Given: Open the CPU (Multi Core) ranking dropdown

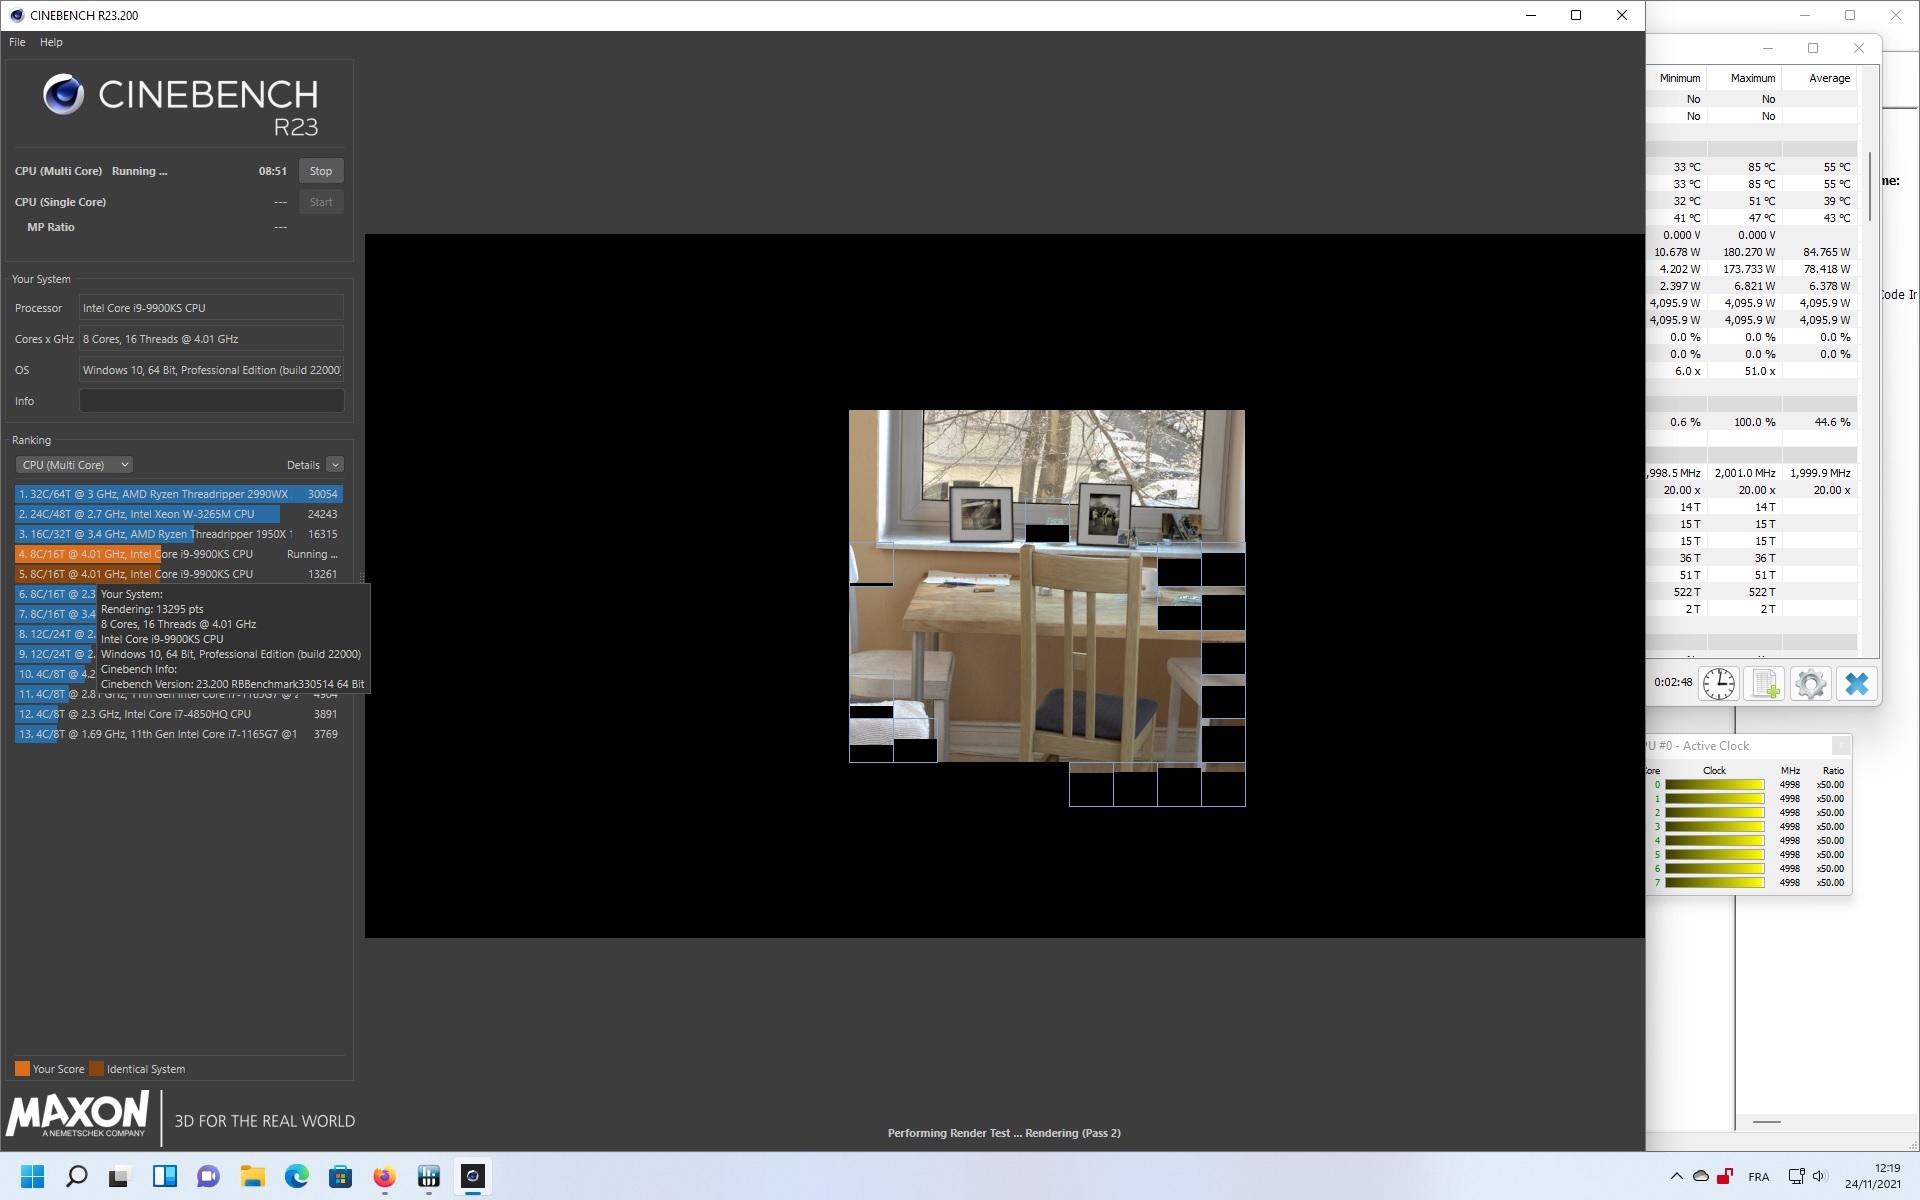Looking at the screenshot, I should 74,465.
